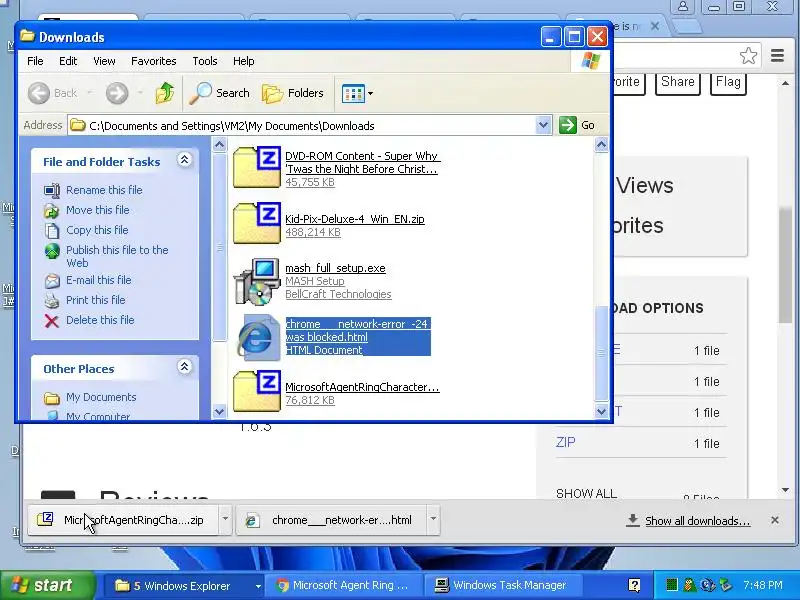This screenshot has width=800, height=600.
Task: Collapse the File and Folder Tasks panel
Action: point(184,160)
